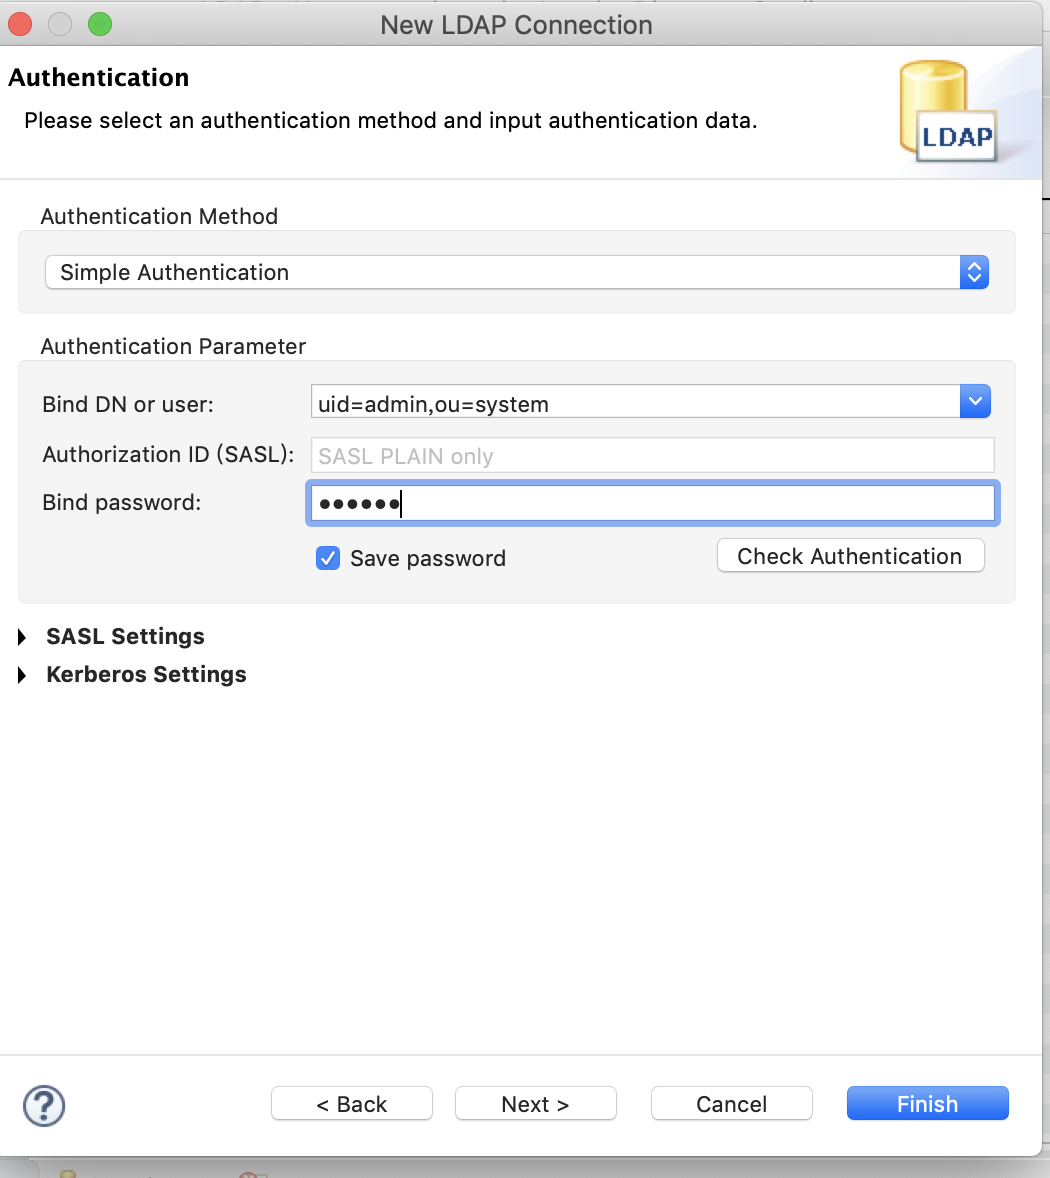Click the New LDAP Connection title bar
This screenshot has width=1050, height=1178.
coord(515,24)
